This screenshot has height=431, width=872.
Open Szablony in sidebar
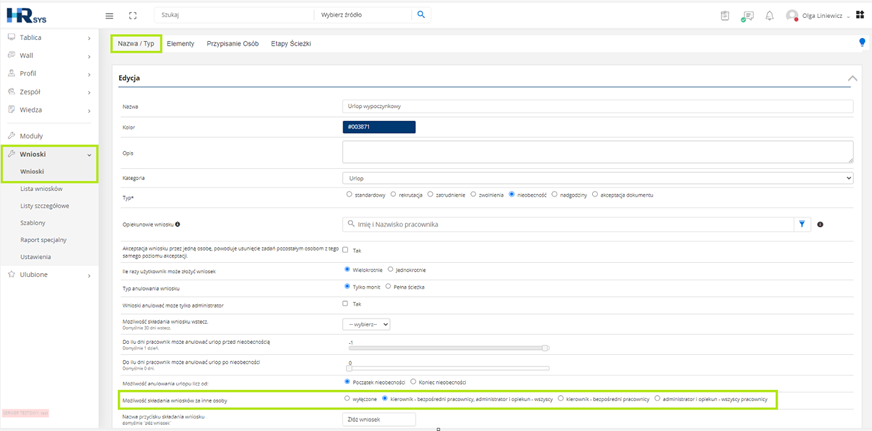(33, 223)
